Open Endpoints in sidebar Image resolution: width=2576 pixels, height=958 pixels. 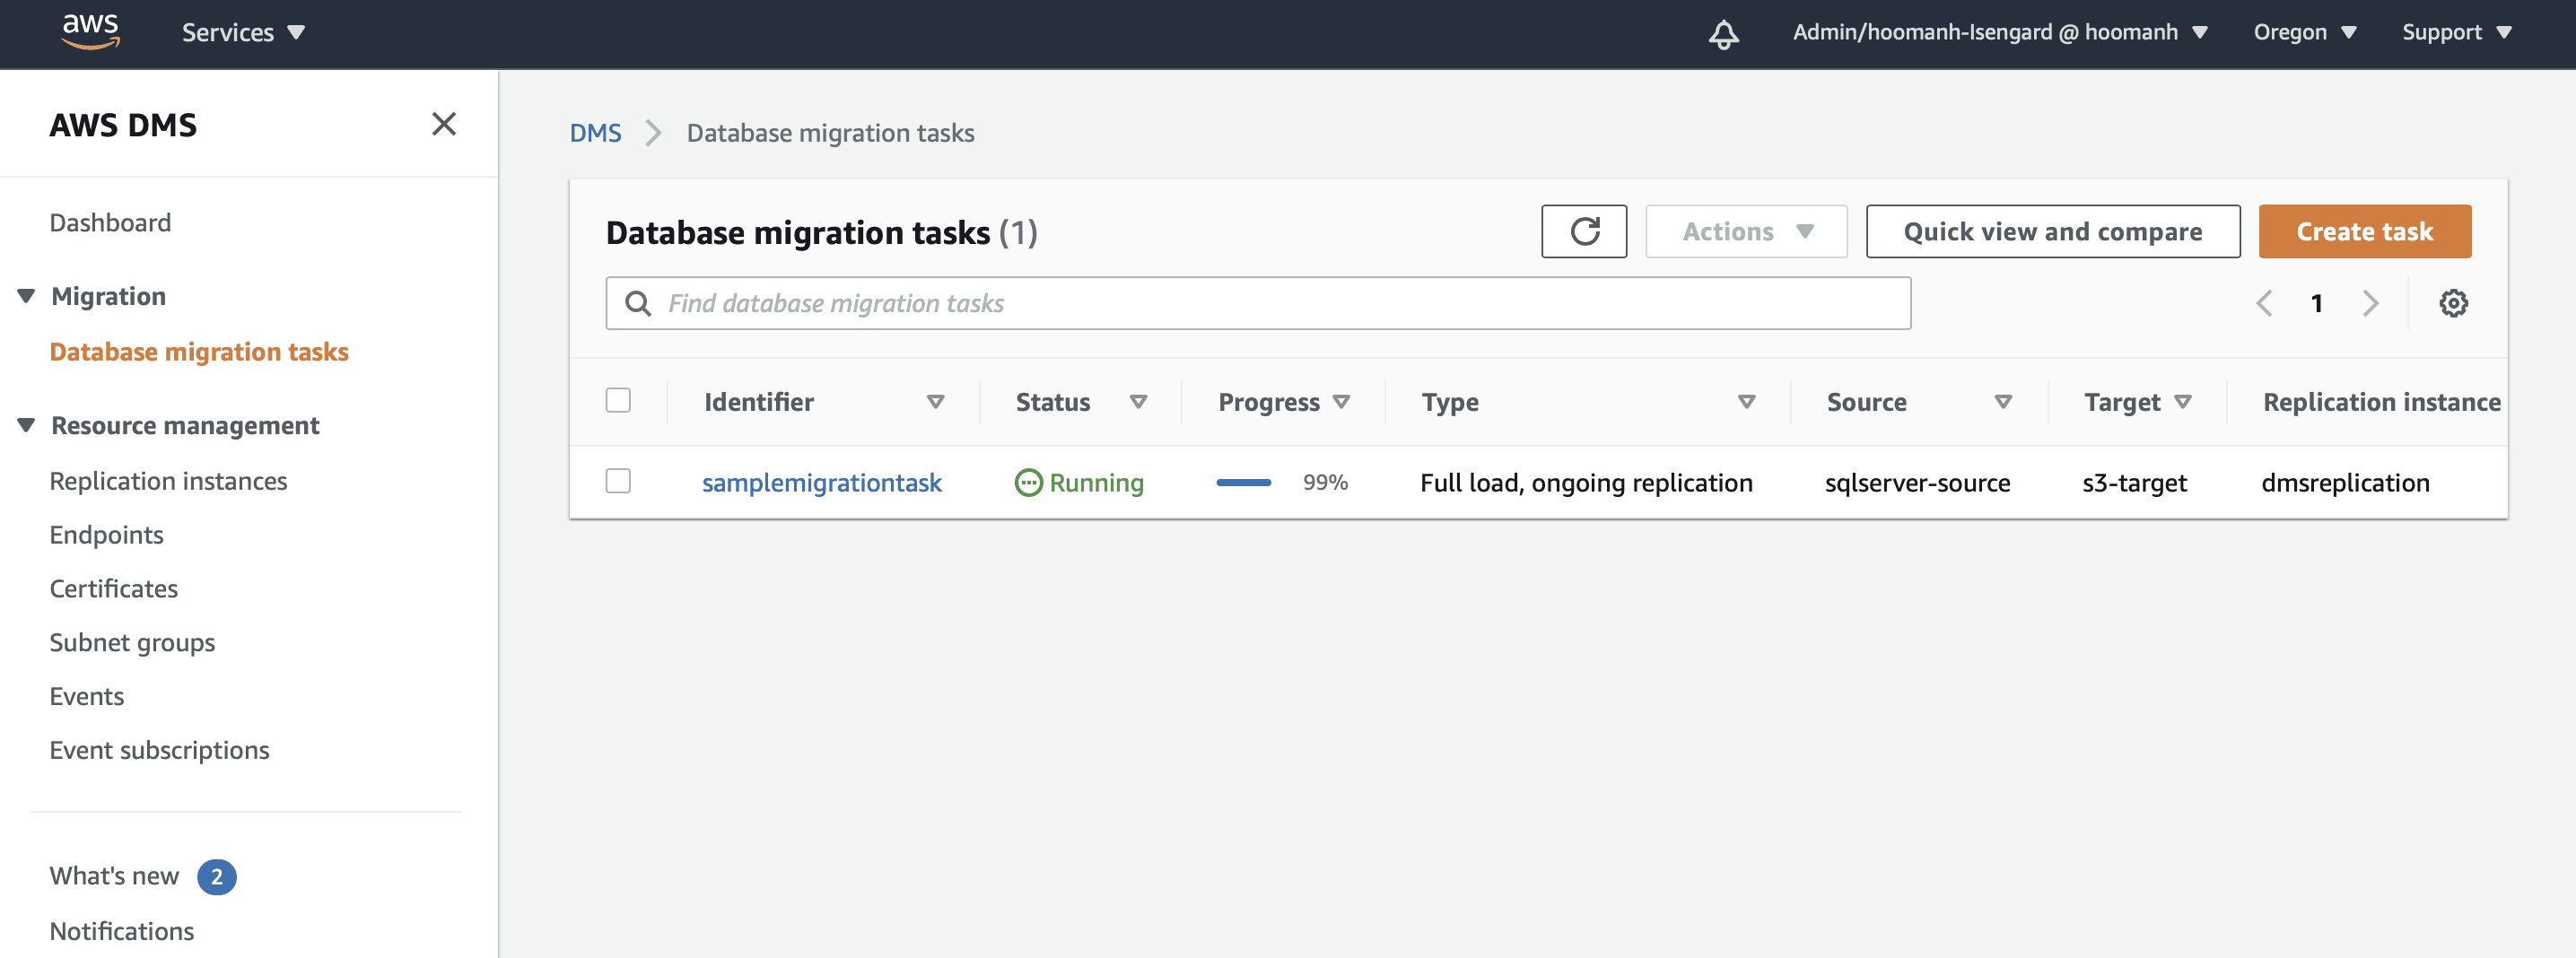pyautogui.click(x=106, y=535)
